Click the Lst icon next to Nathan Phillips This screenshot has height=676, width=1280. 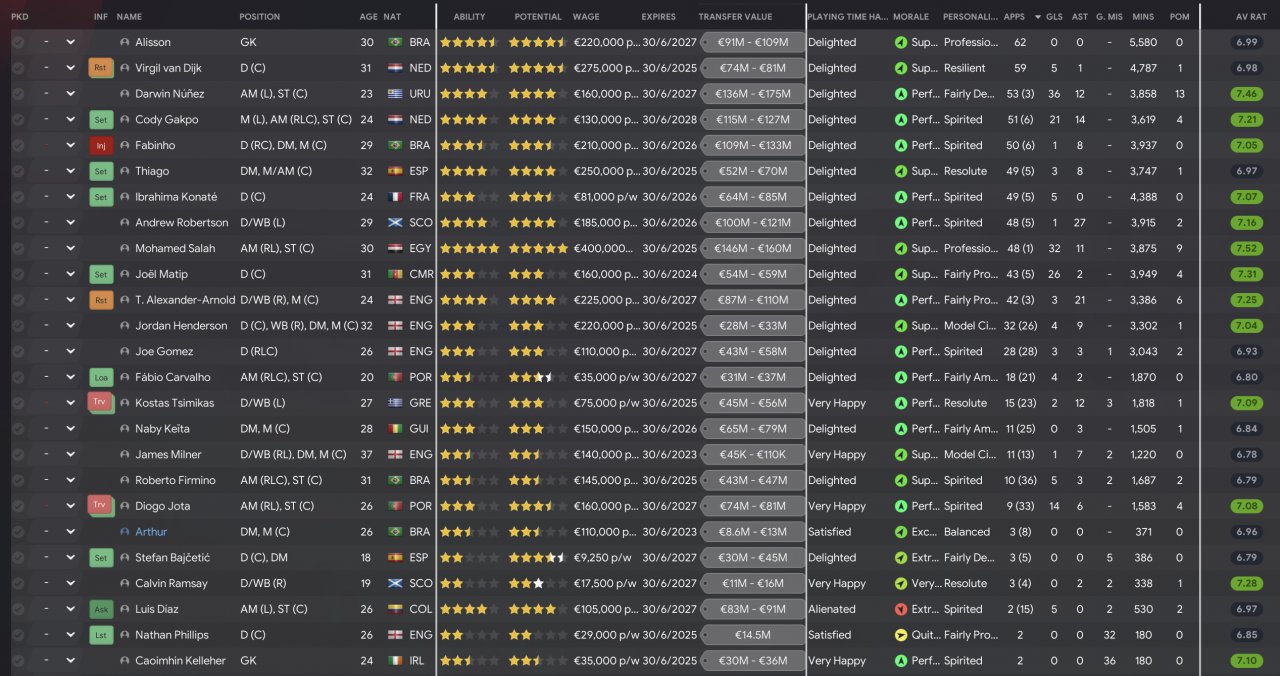tap(100, 635)
